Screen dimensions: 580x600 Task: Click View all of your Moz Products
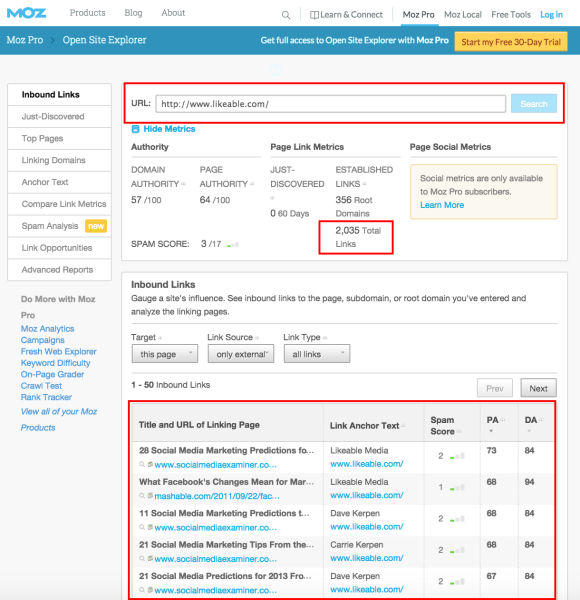pyautogui.click(x=59, y=419)
